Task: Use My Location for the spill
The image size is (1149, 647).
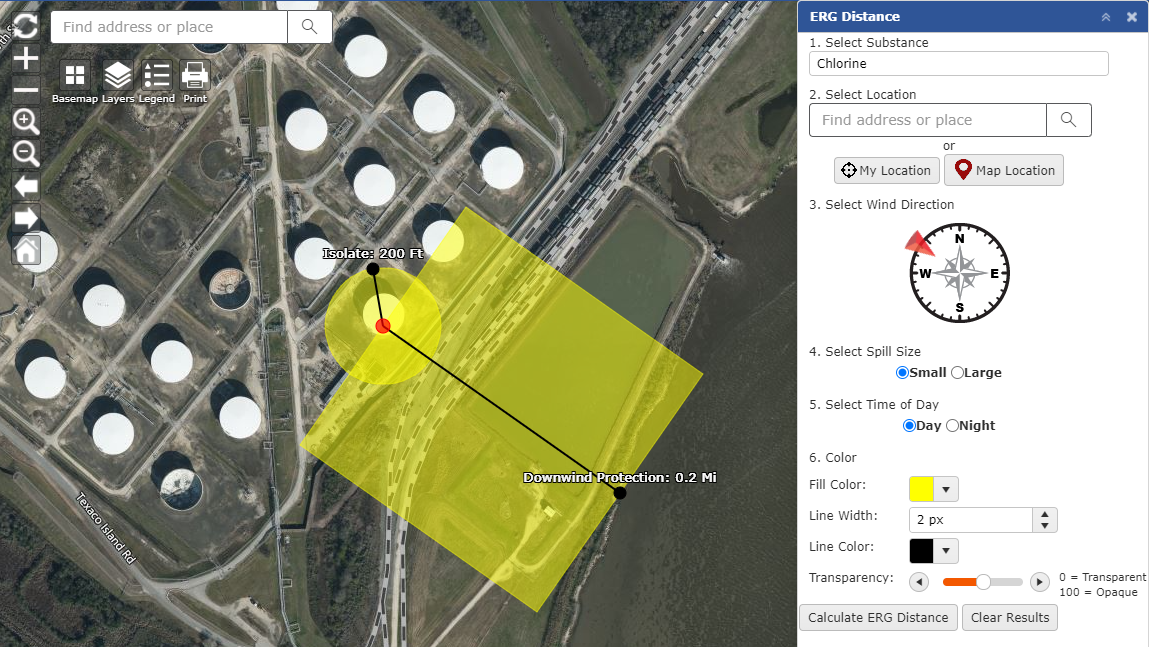Action: [x=887, y=171]
